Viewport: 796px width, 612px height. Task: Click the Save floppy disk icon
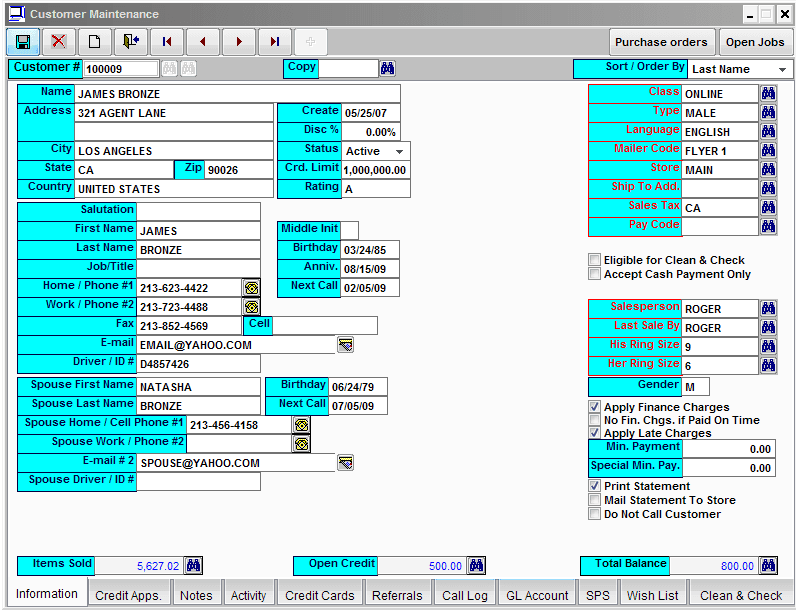[x=23, y=42]
